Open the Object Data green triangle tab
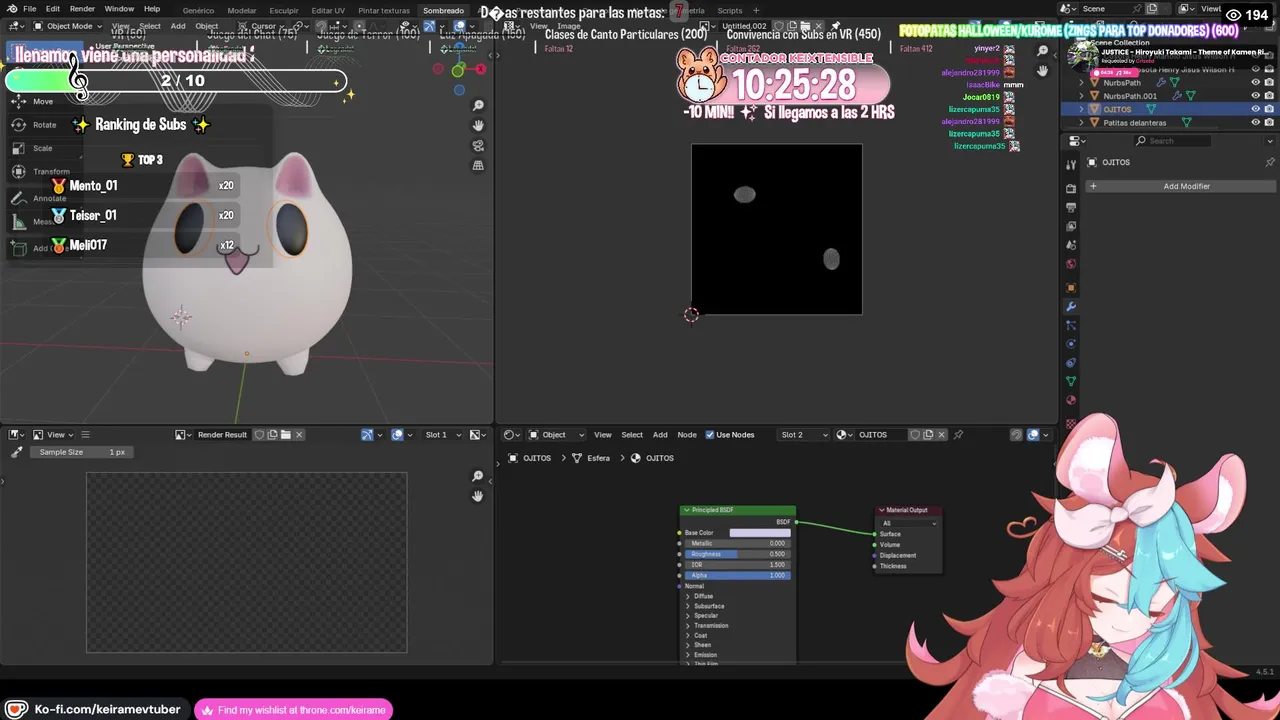The width and height of the screenshot is (1280, 720). 1071,382
